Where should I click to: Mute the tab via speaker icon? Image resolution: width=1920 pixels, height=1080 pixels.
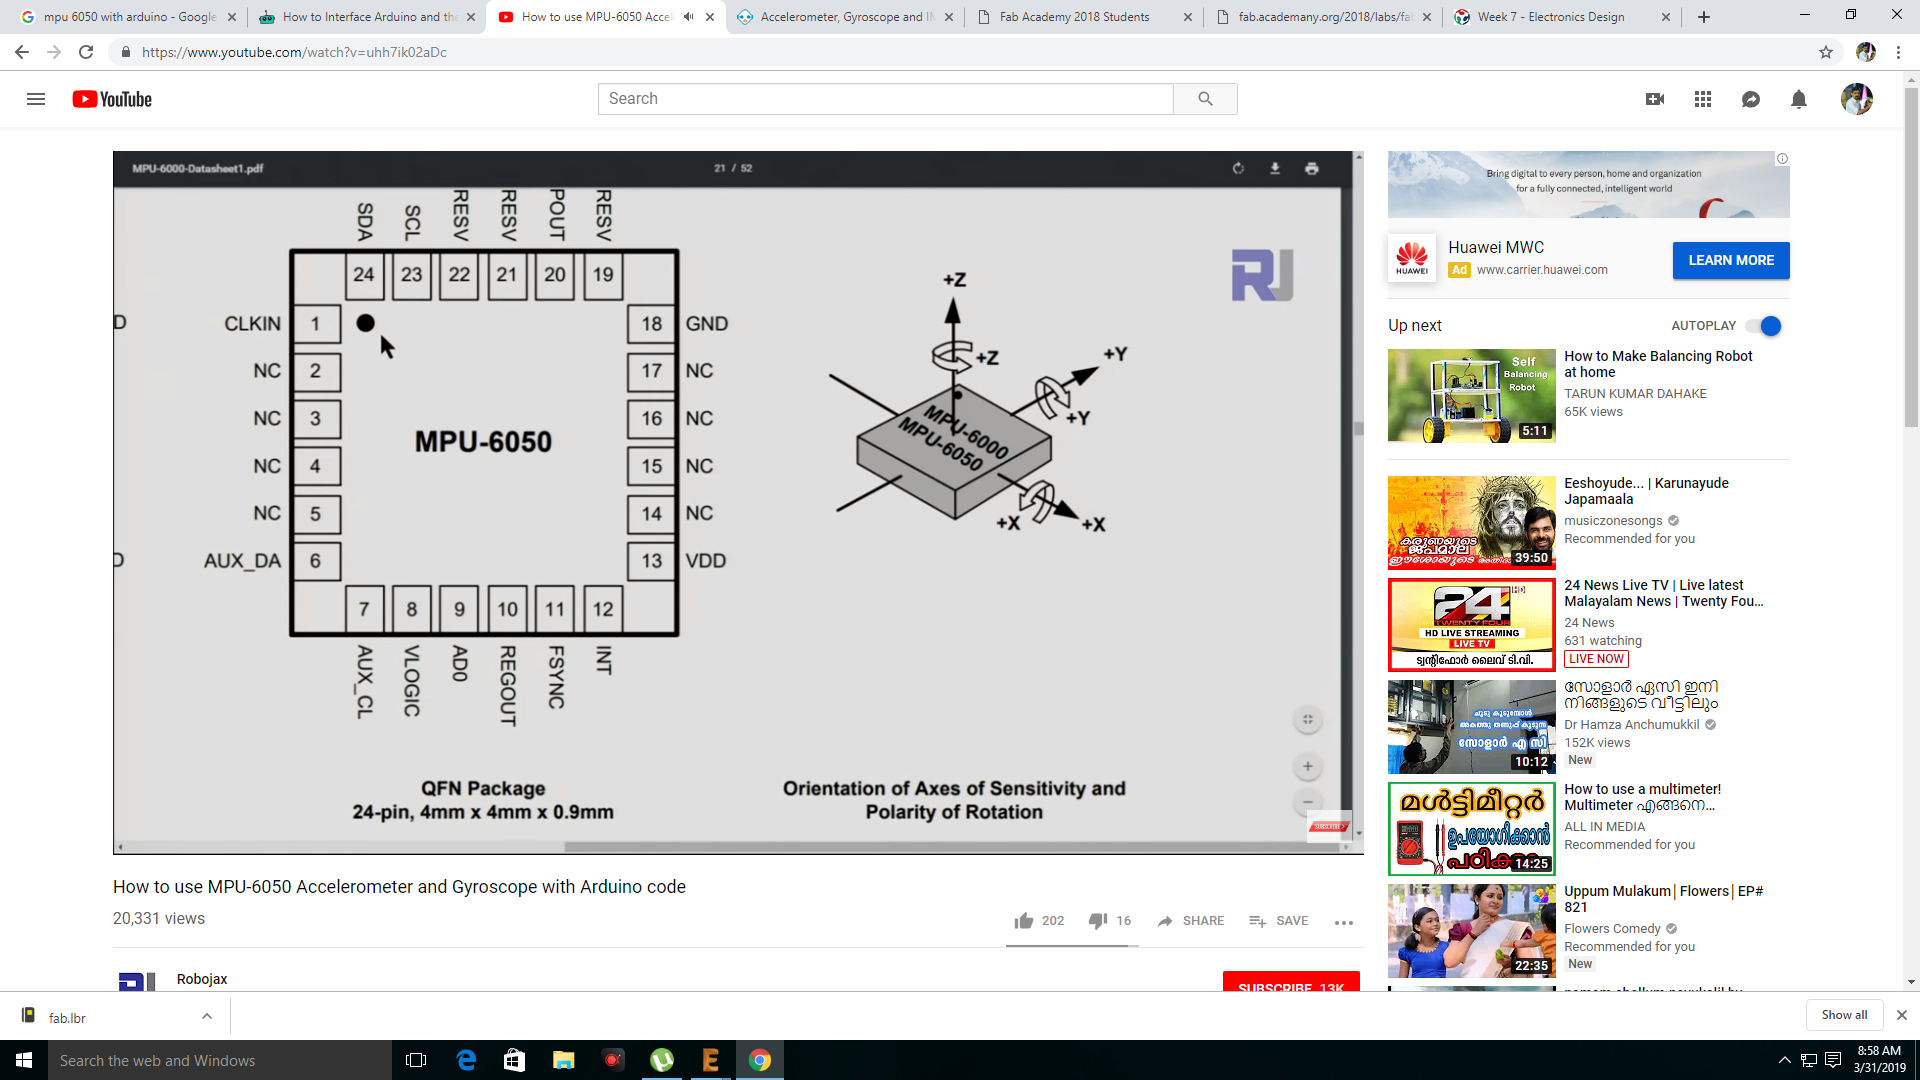[x=688, y=17]
